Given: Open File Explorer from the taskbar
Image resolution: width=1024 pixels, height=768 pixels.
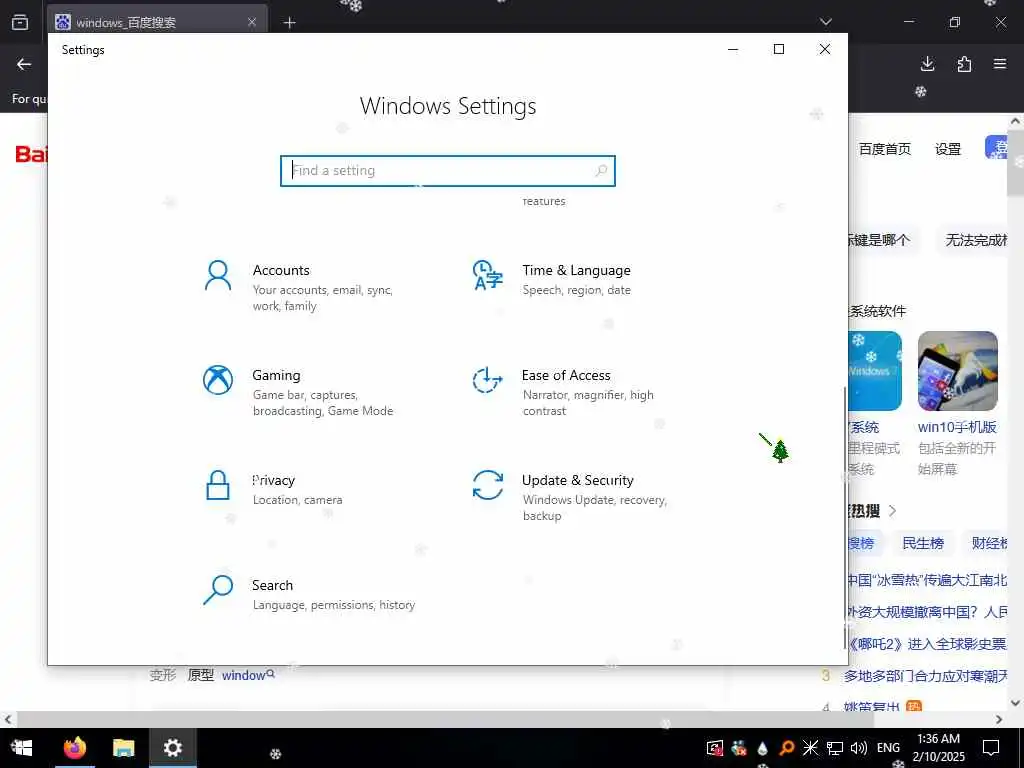Looking at the screenshot, I should click(123, 748).
